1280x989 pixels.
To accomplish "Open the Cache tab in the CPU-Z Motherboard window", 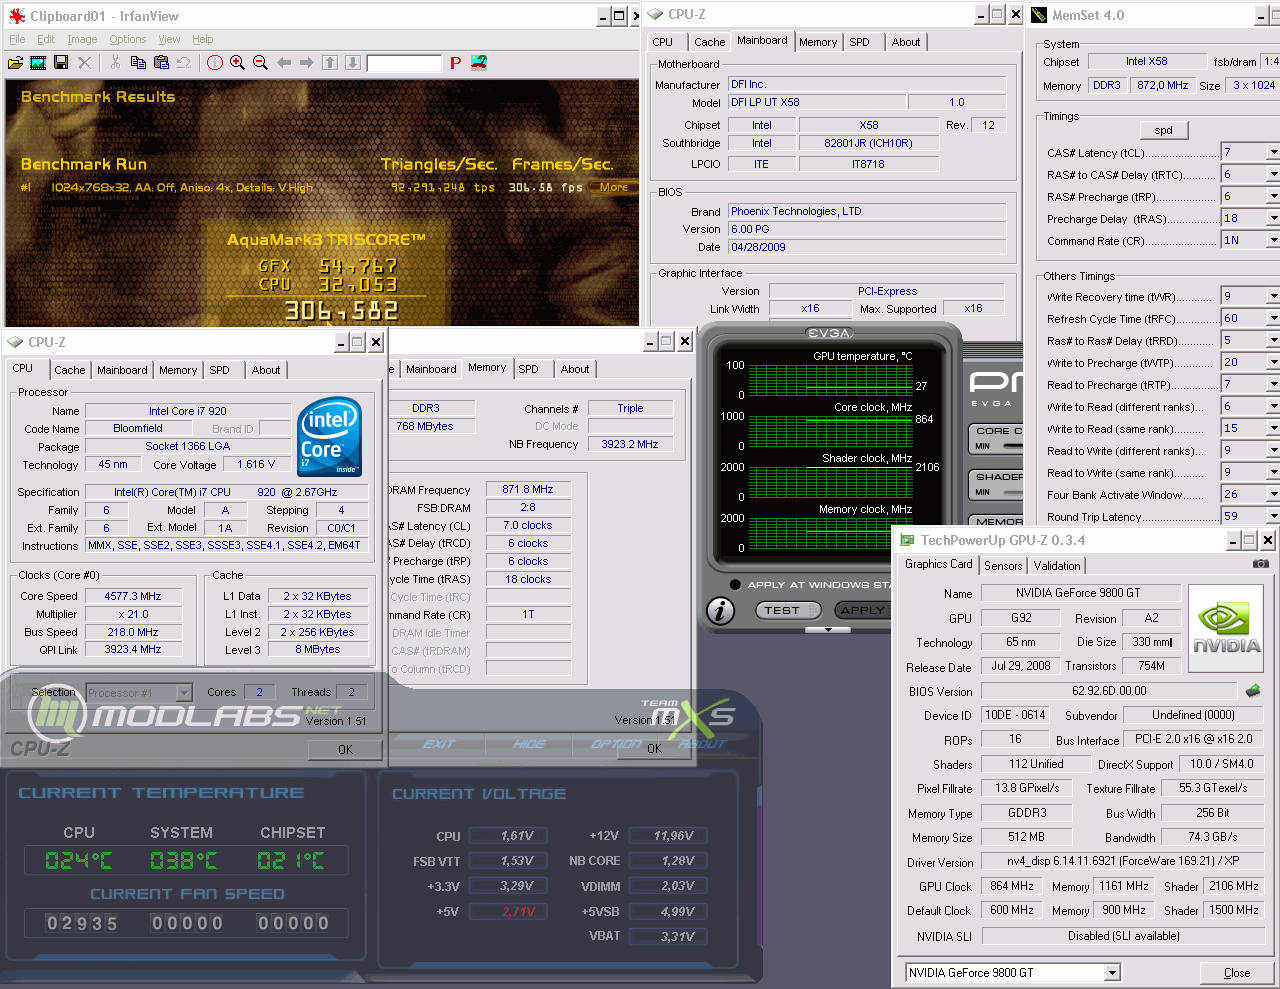I will pyautogui.click(x=709, y=42).
